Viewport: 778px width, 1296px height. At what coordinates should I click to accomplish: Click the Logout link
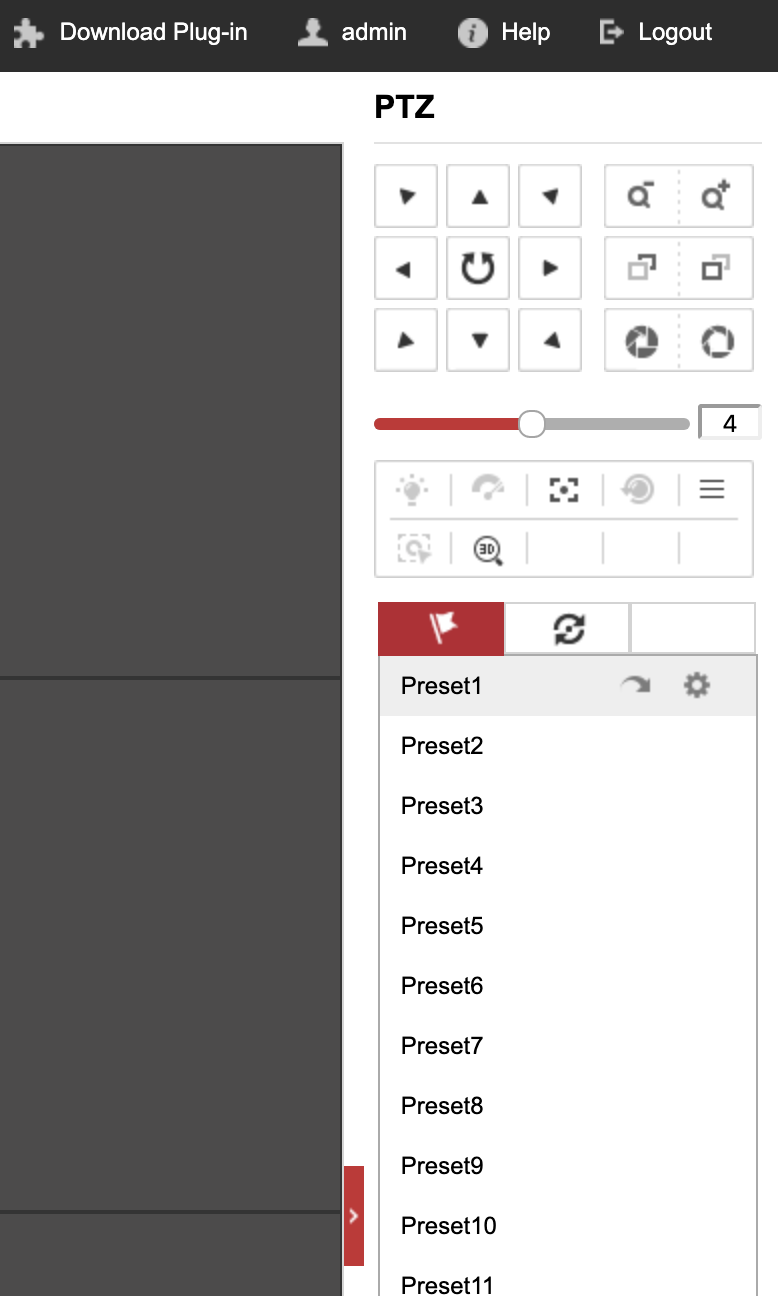[x=655, y=32]
